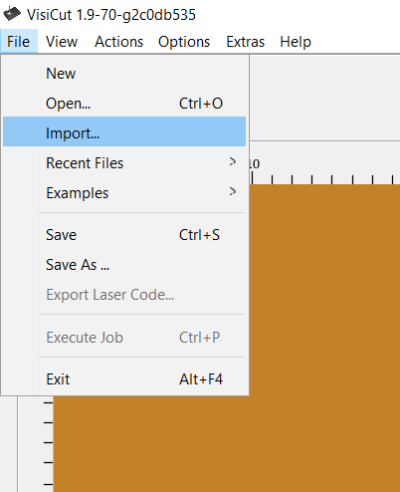This screenshot has height=492, width=400.
Task: Open the Extras menu
Action: pos(245,42)
